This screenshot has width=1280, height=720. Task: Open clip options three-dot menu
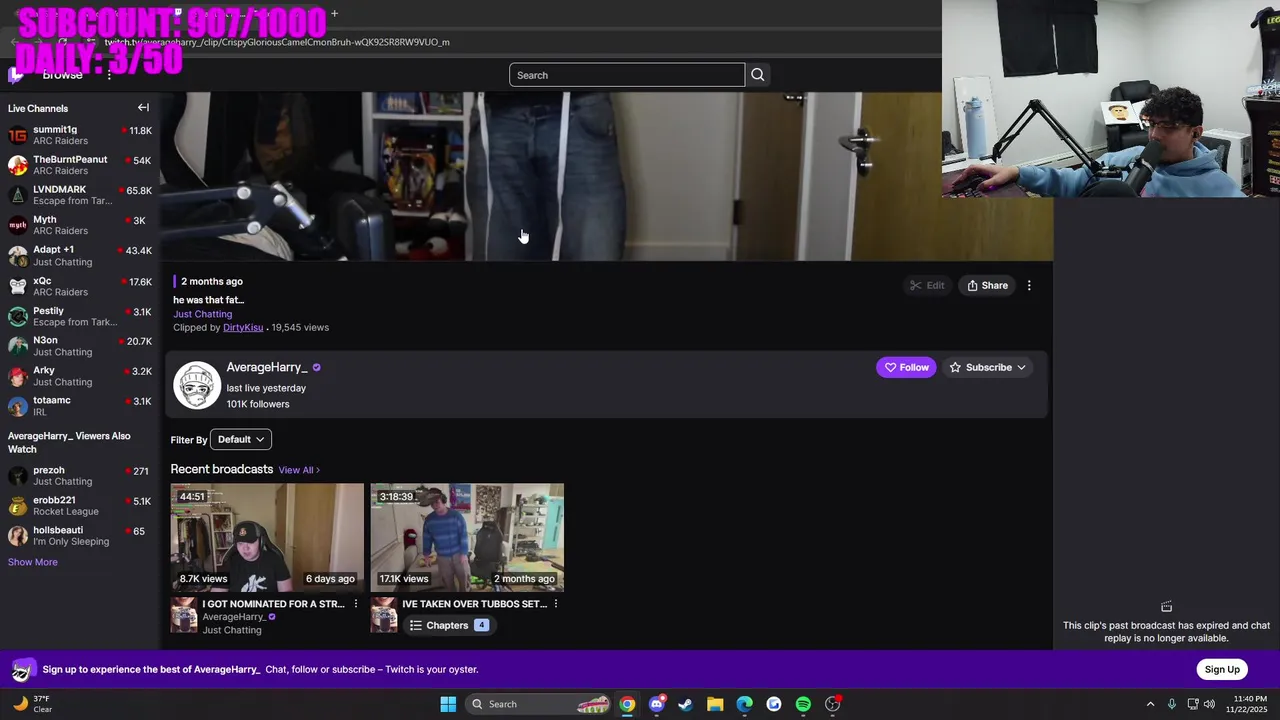pyautogui.click(x=1029, y=286)
